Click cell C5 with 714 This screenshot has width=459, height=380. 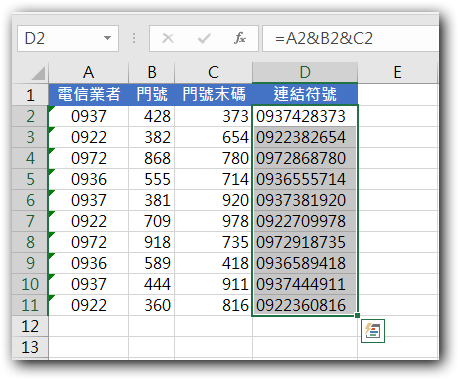213,179
